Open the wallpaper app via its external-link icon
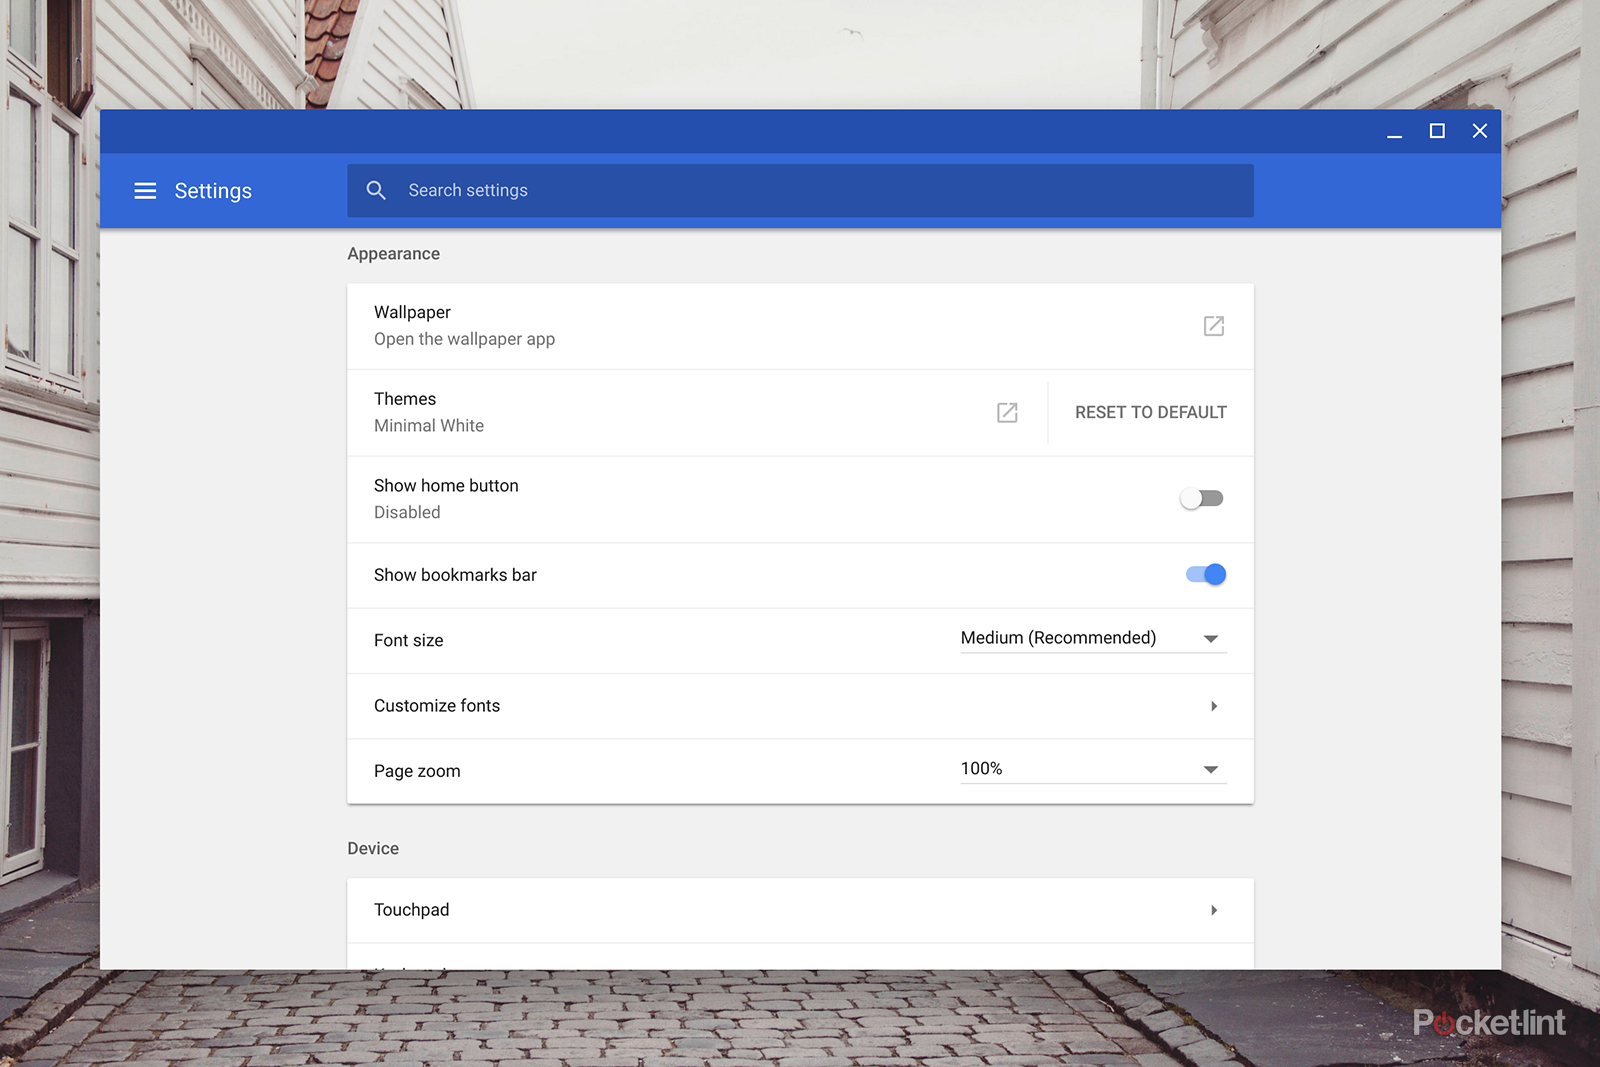This screenshot has width=1600, height=1067. [1213, 326]
